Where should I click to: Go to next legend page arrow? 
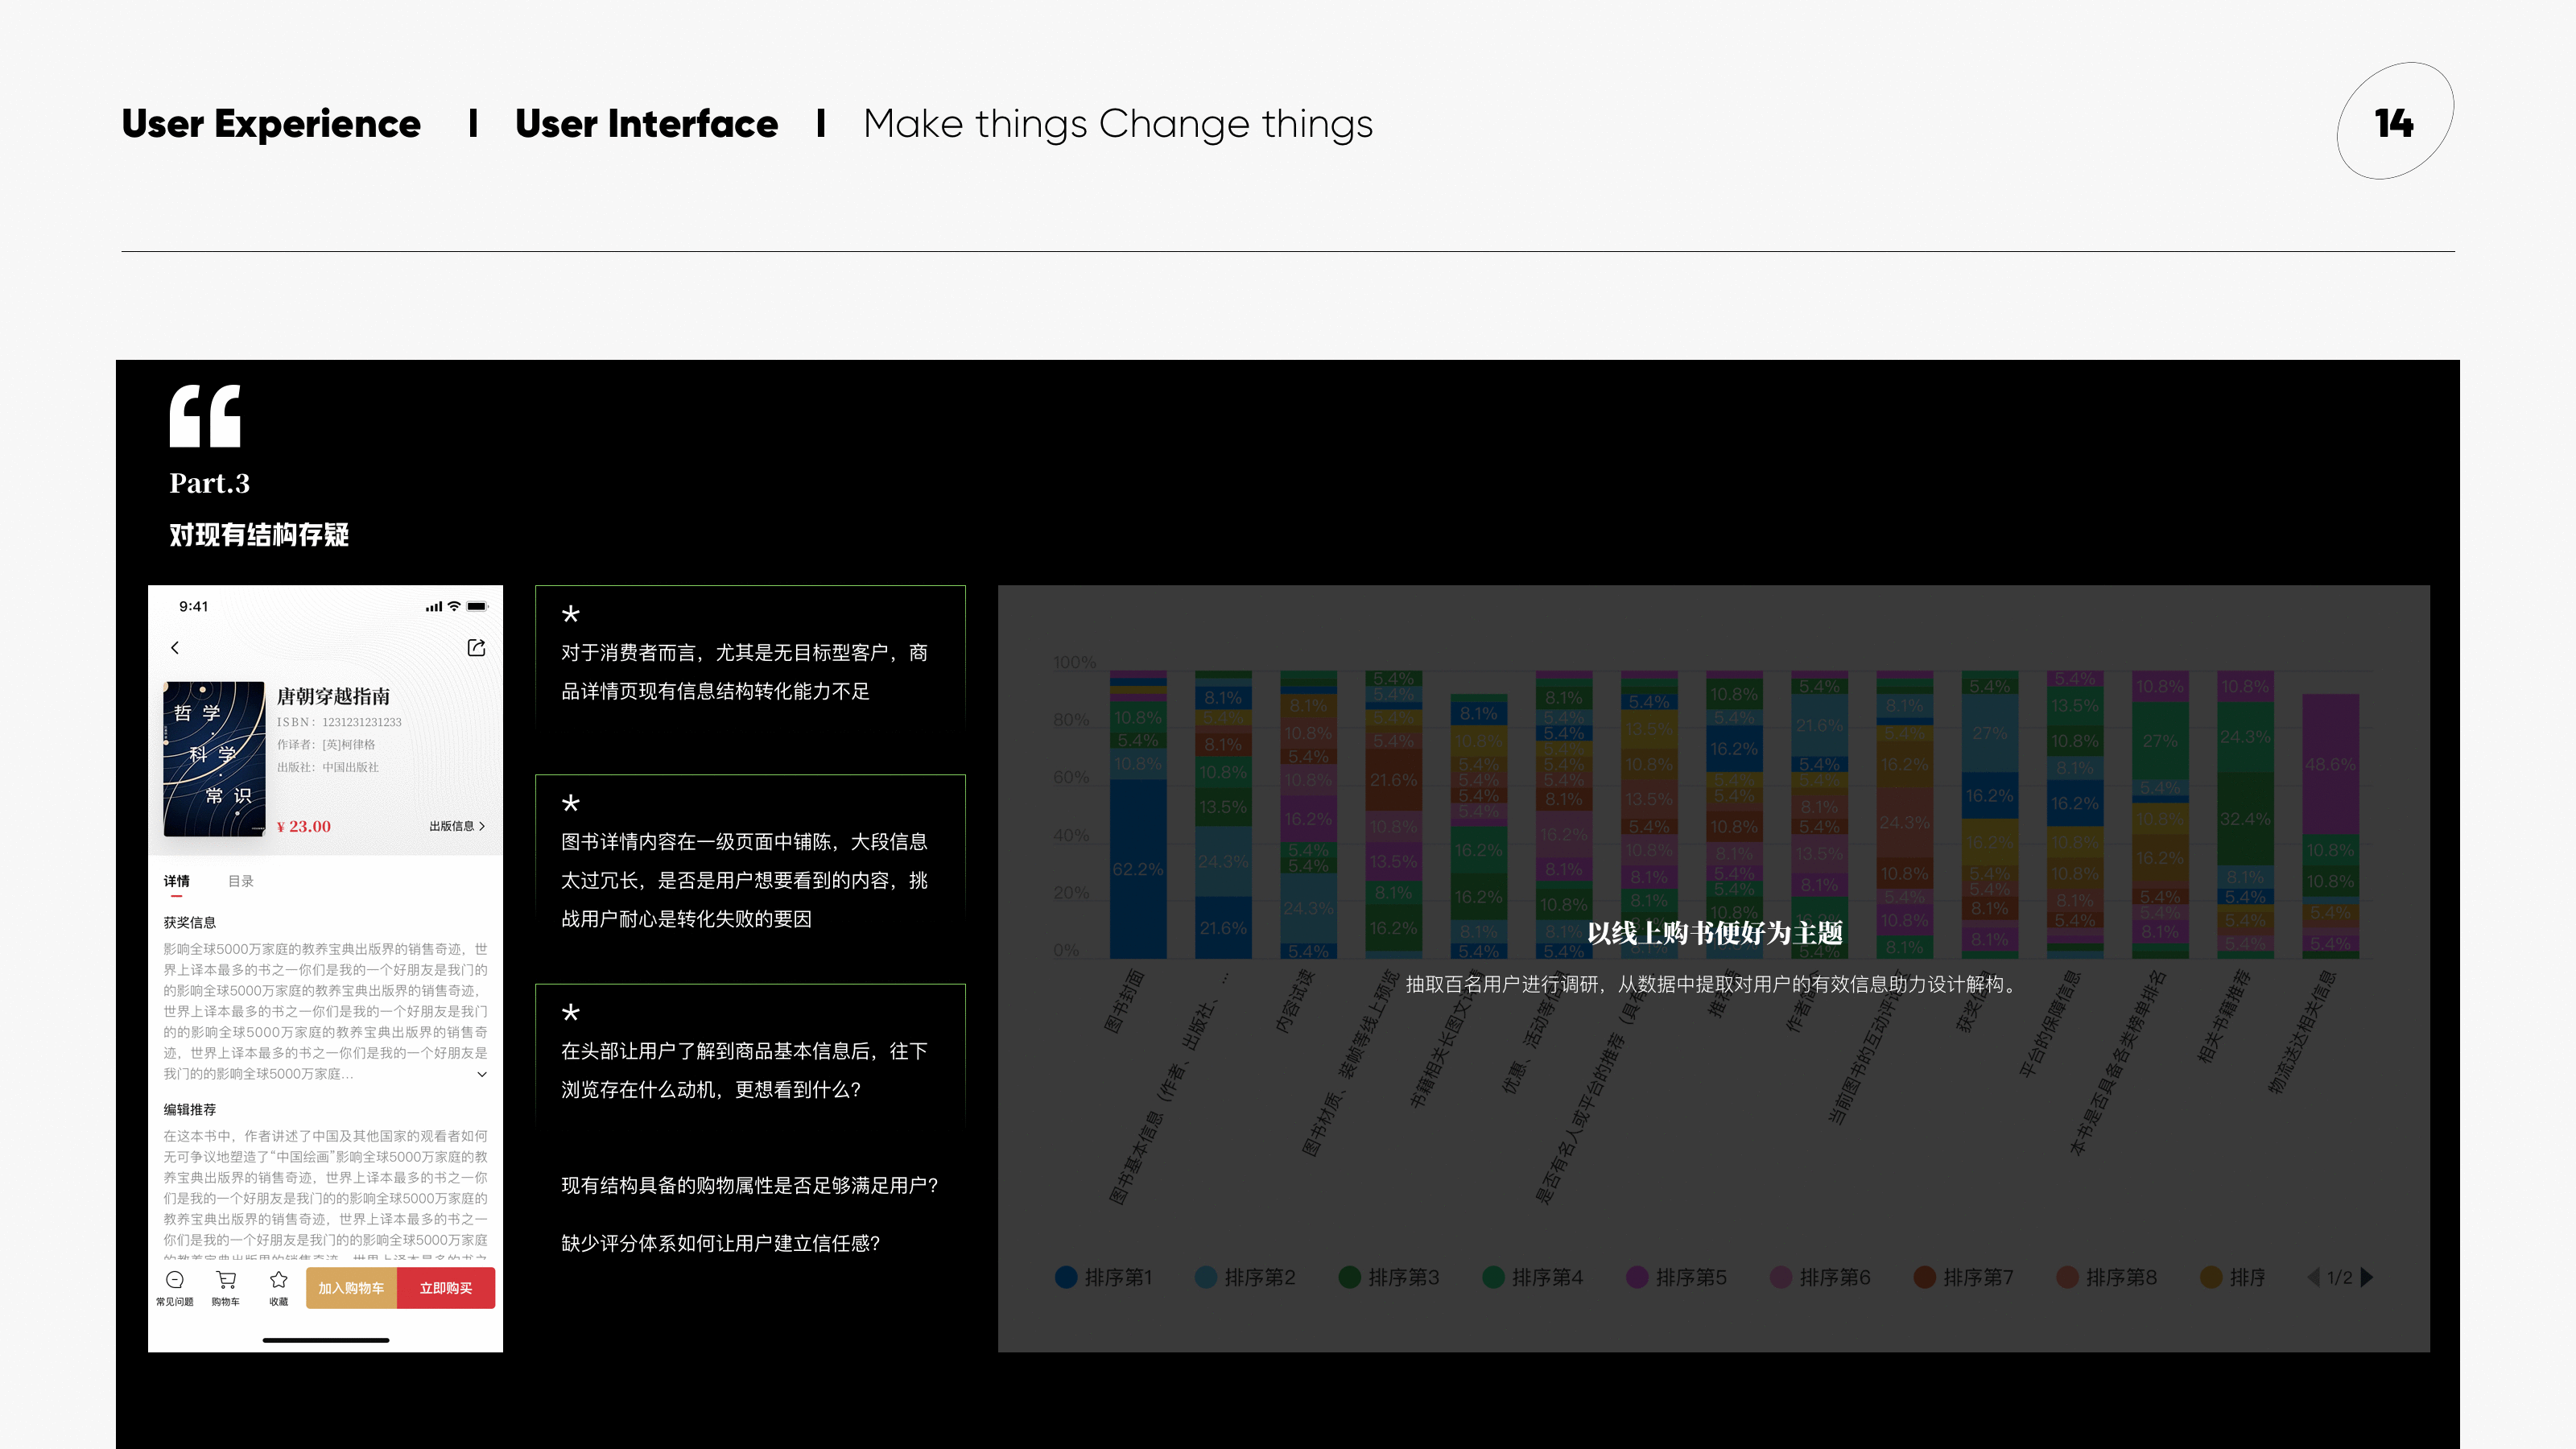click(2367, 1277)
